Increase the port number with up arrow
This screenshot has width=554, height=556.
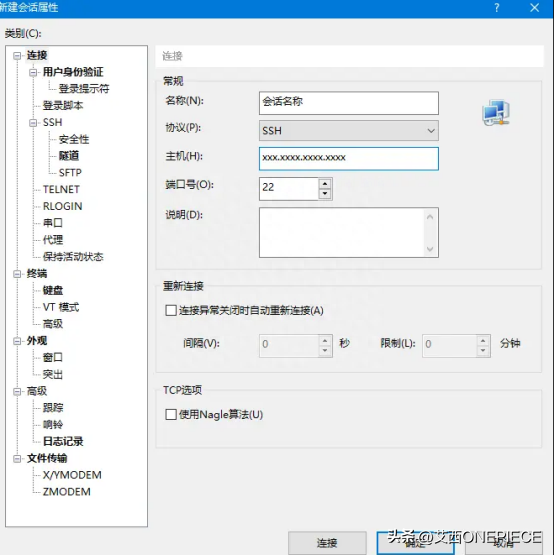coord(325,184)
